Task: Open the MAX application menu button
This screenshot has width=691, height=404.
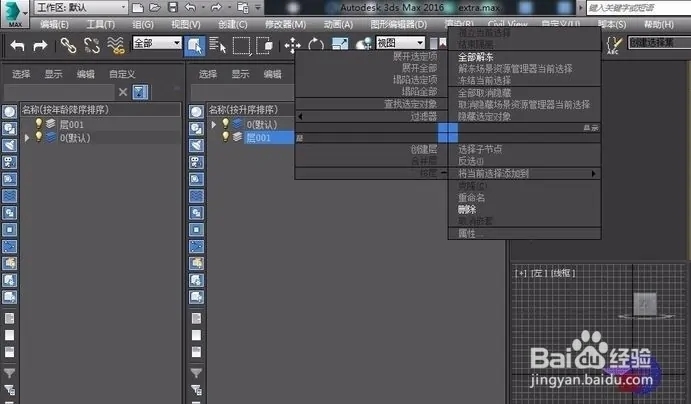Action: click(14, 14)
